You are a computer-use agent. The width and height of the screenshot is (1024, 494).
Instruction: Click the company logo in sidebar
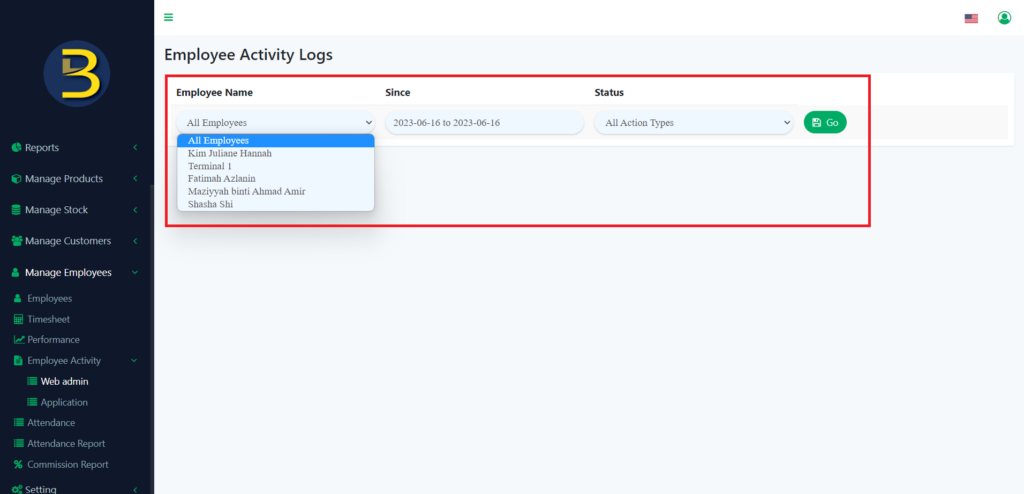click(x=77, y=75)
